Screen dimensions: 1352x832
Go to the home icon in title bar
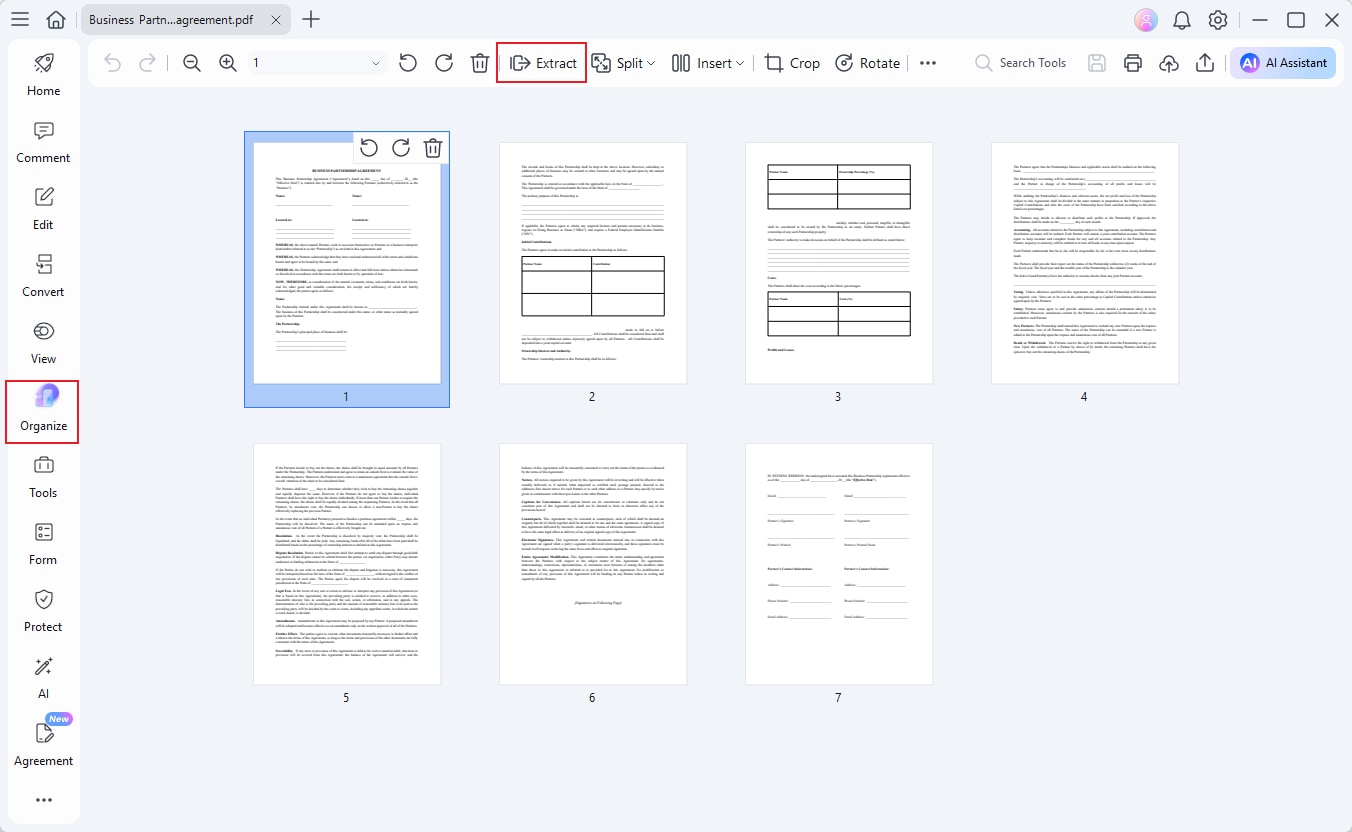tap(57, 20)
